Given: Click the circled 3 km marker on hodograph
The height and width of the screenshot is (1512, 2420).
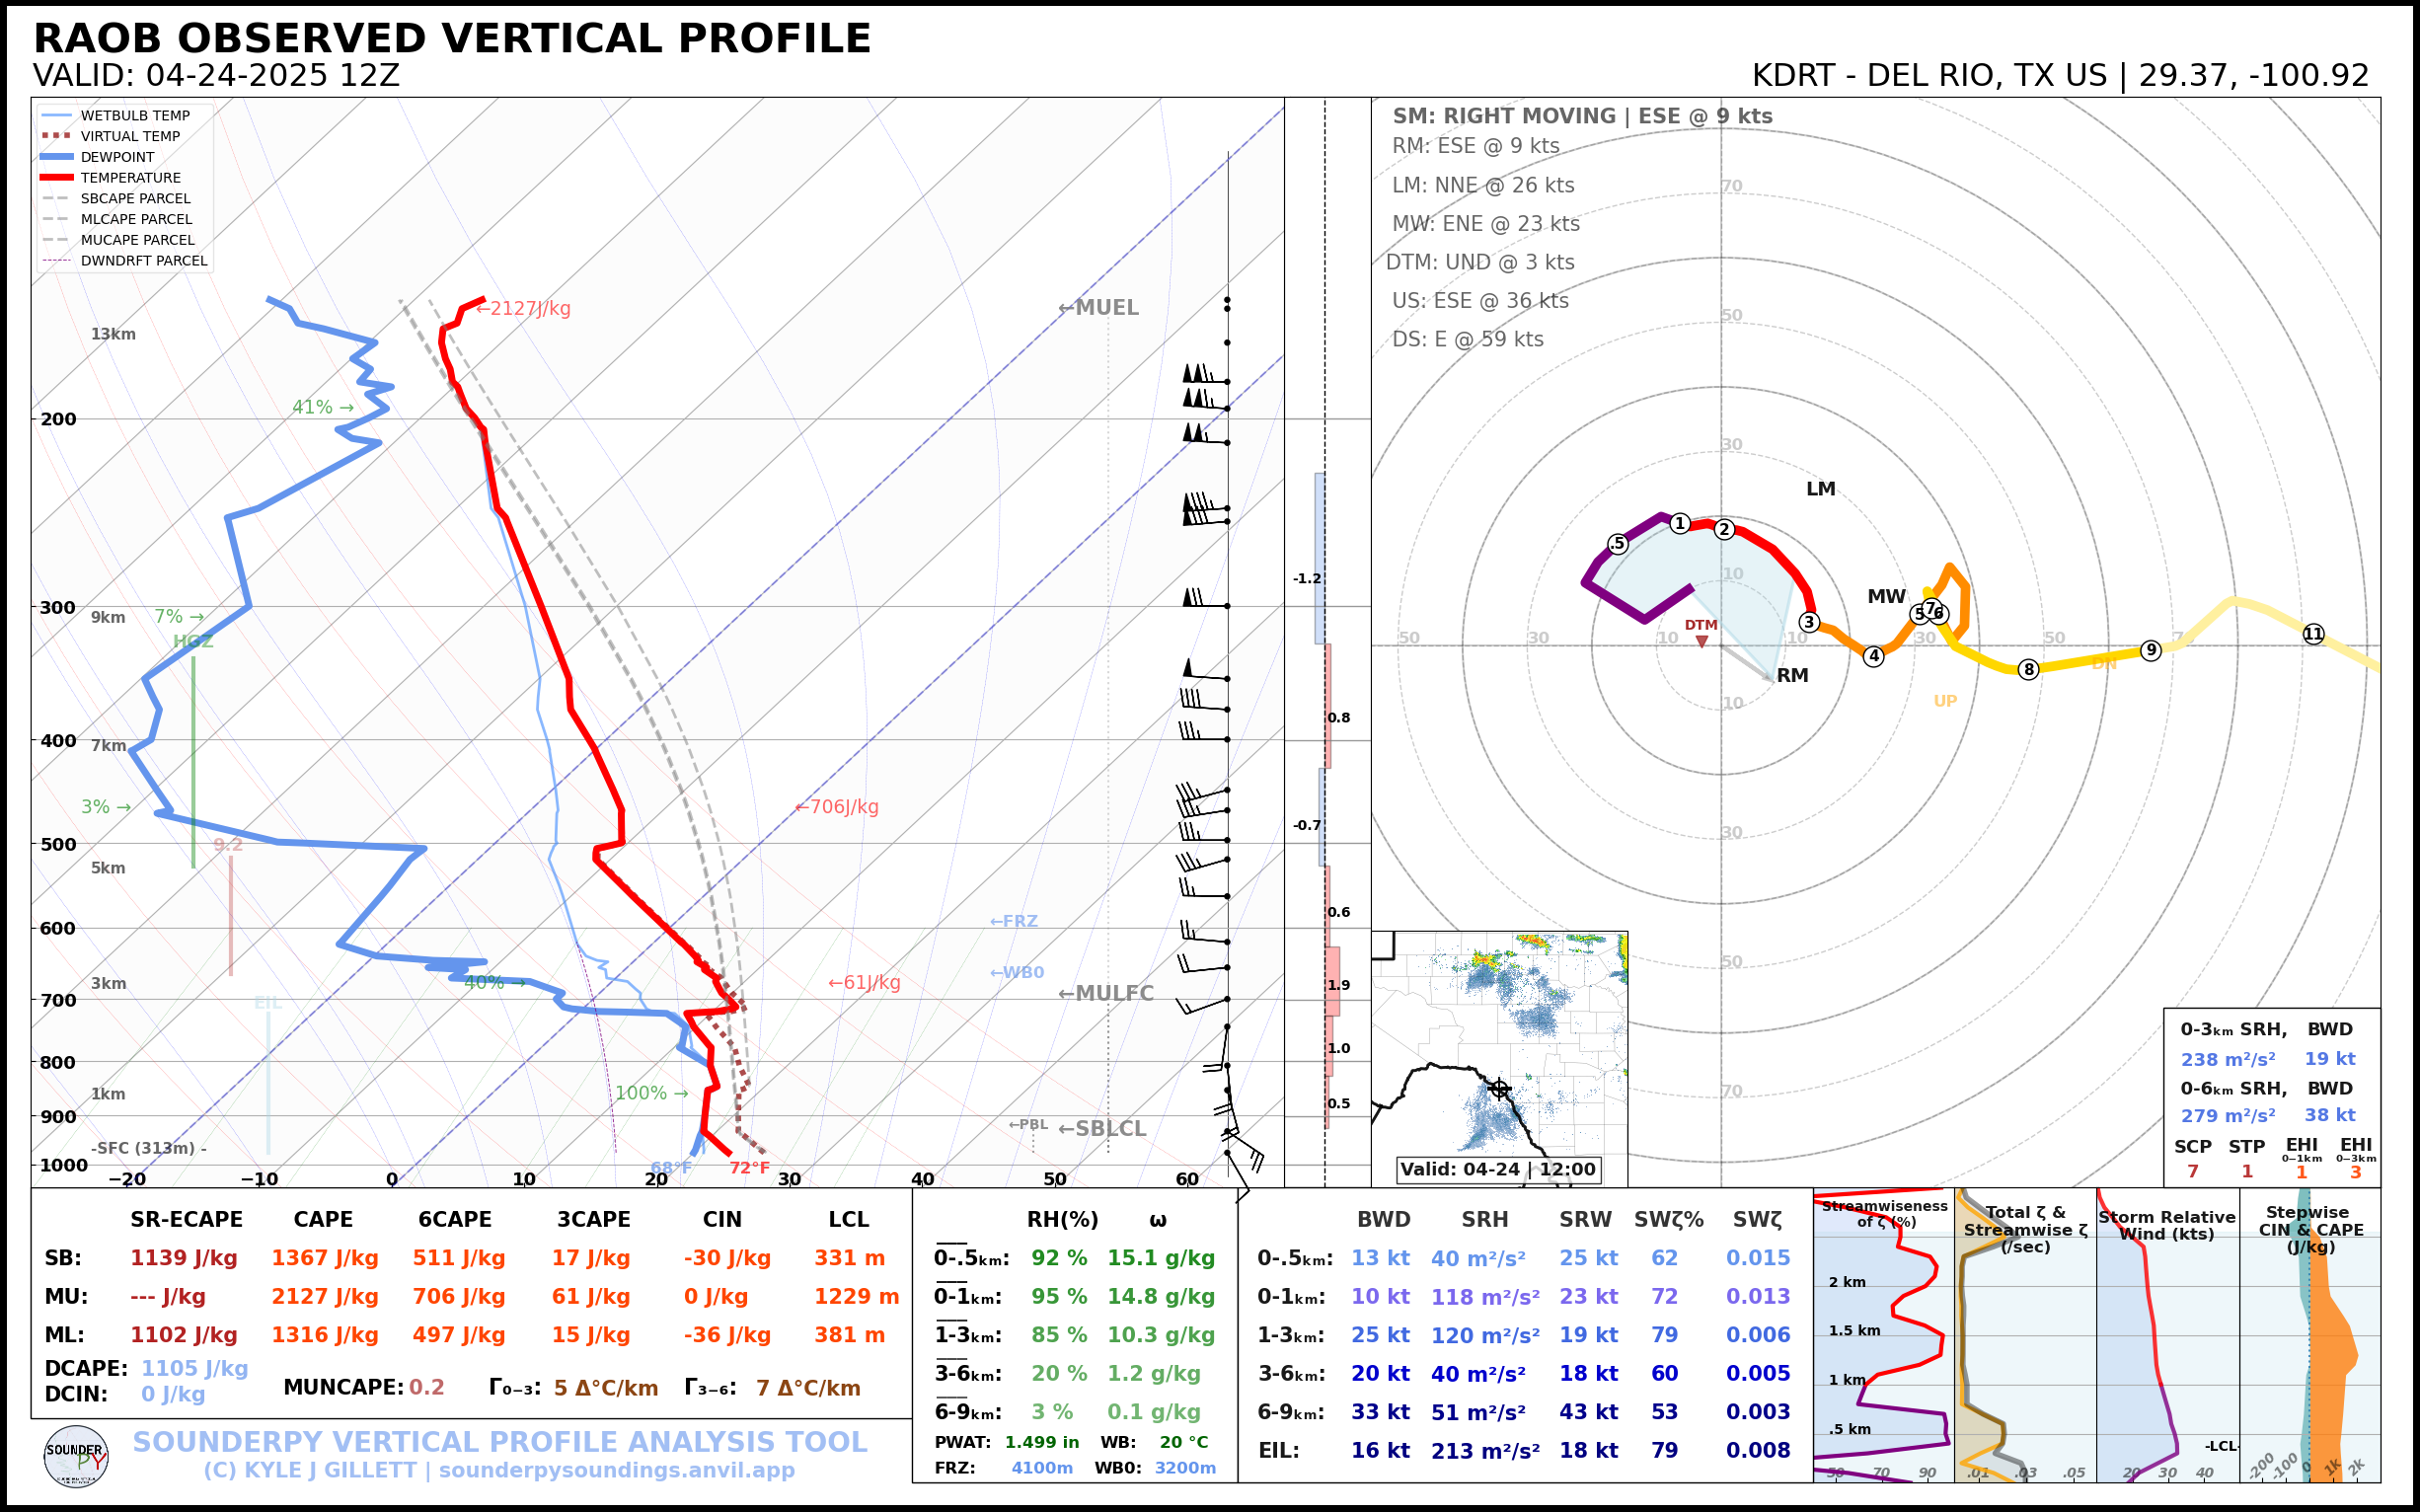Looking at the screenshot, I should click(1808, 622).
